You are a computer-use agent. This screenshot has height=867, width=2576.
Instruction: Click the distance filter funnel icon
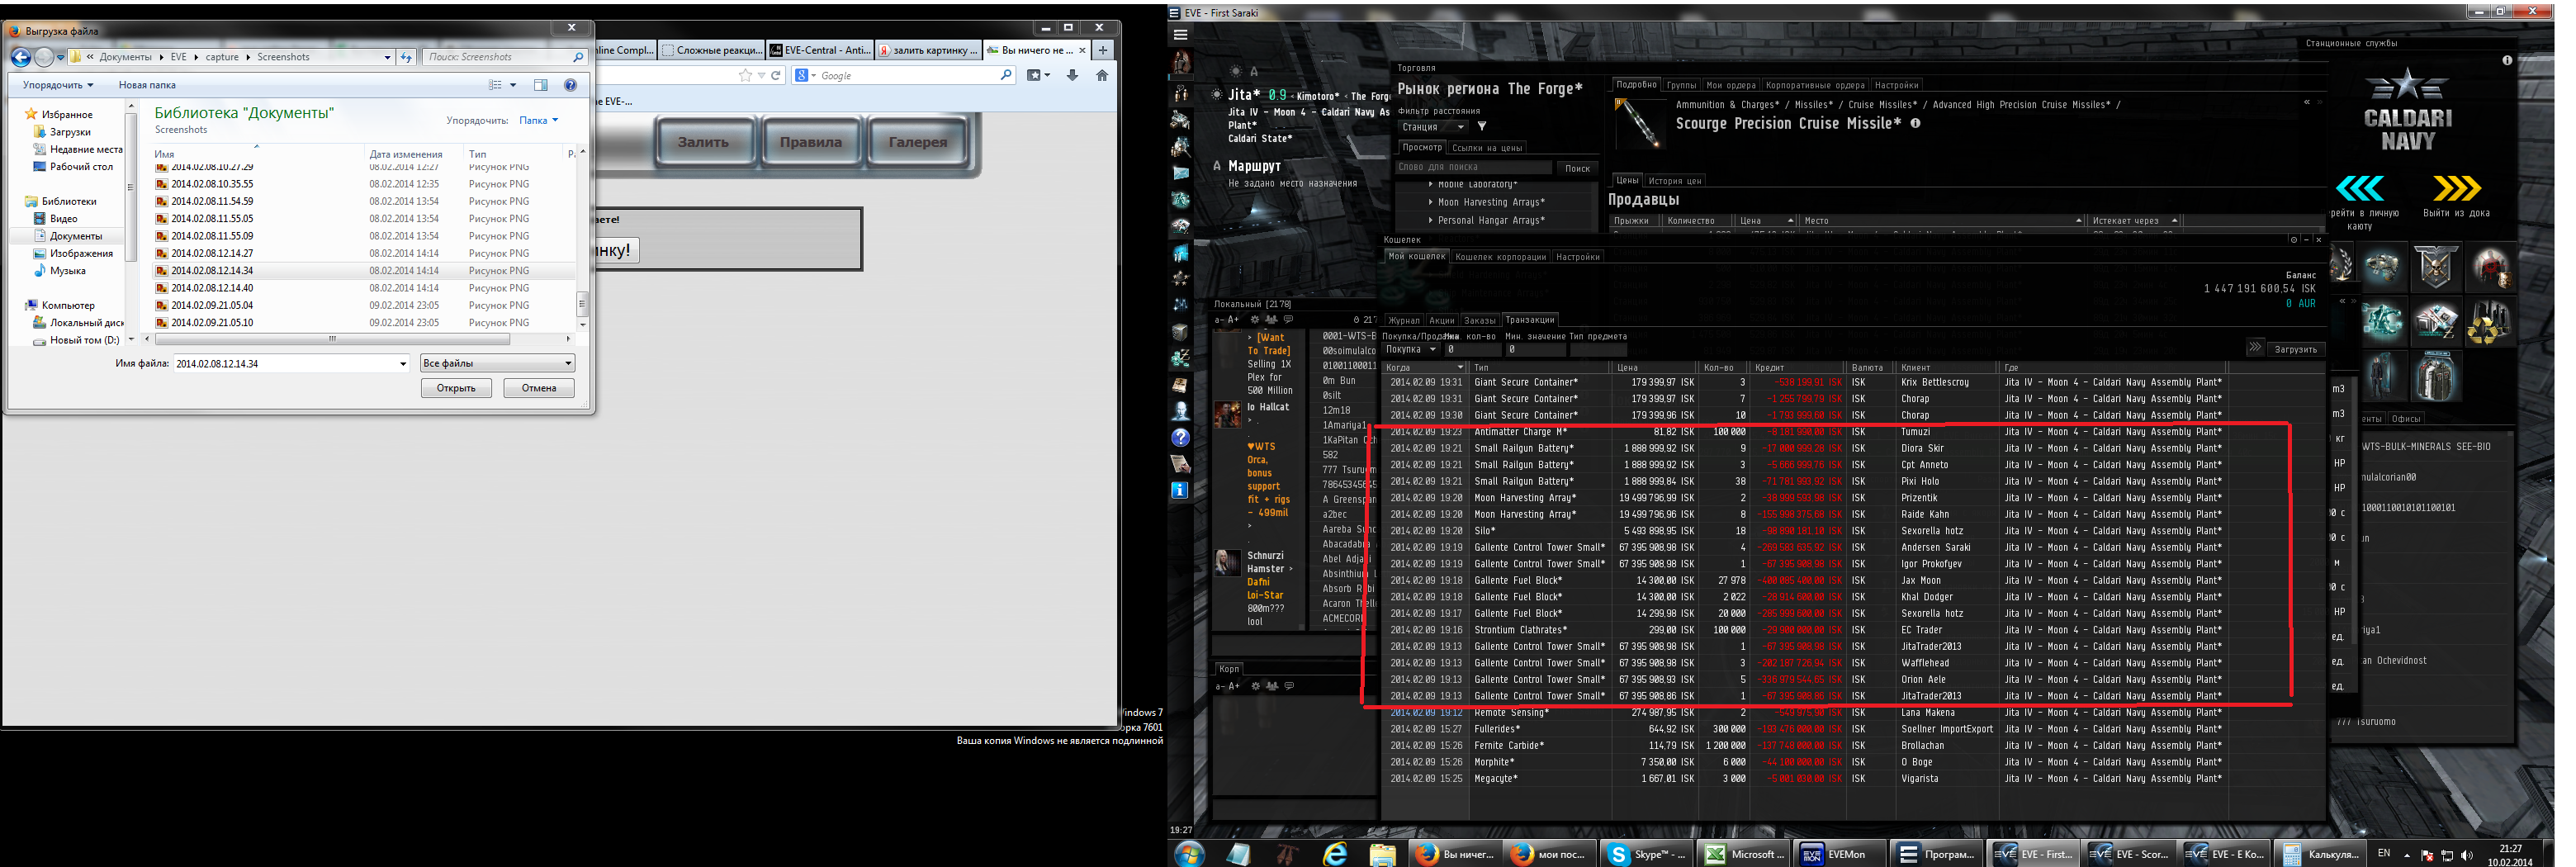click(1482, 127)
